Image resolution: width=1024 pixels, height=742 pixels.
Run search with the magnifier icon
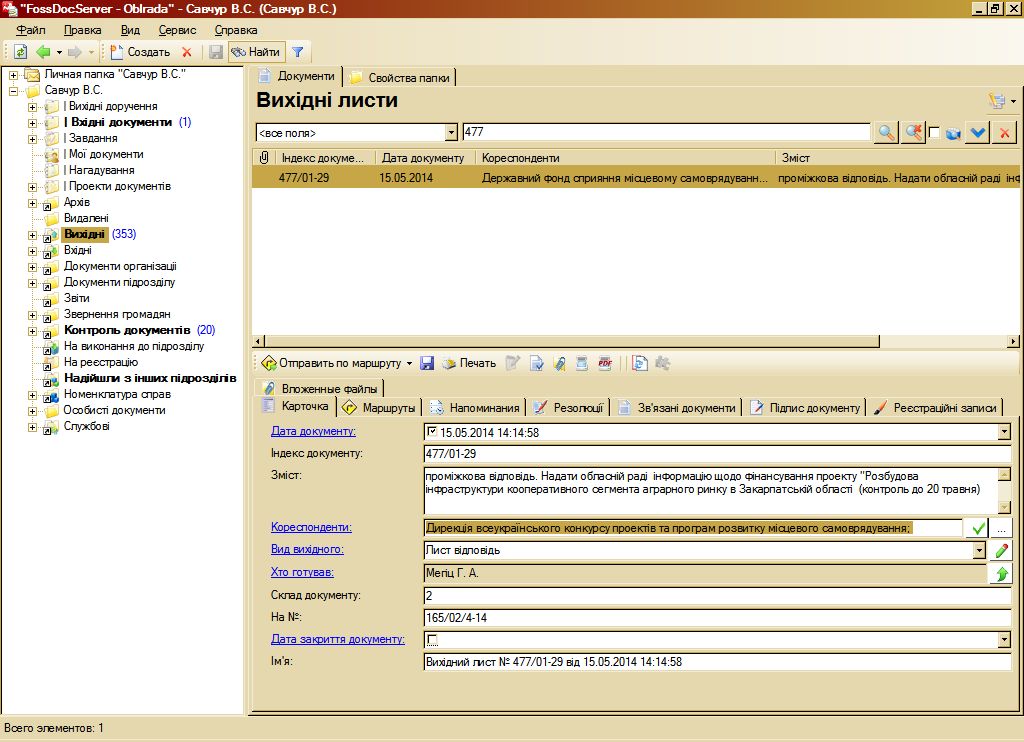click(x=886, y=133)
